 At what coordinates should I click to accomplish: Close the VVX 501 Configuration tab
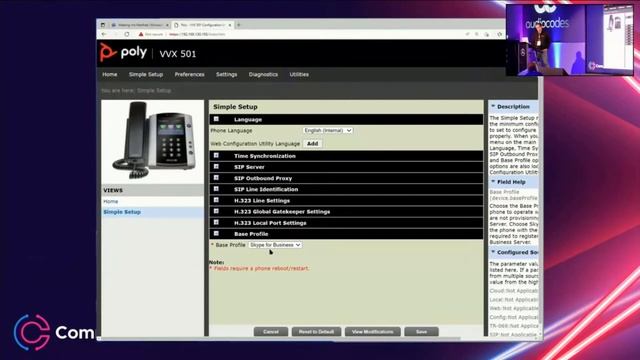tap(230, 25)
